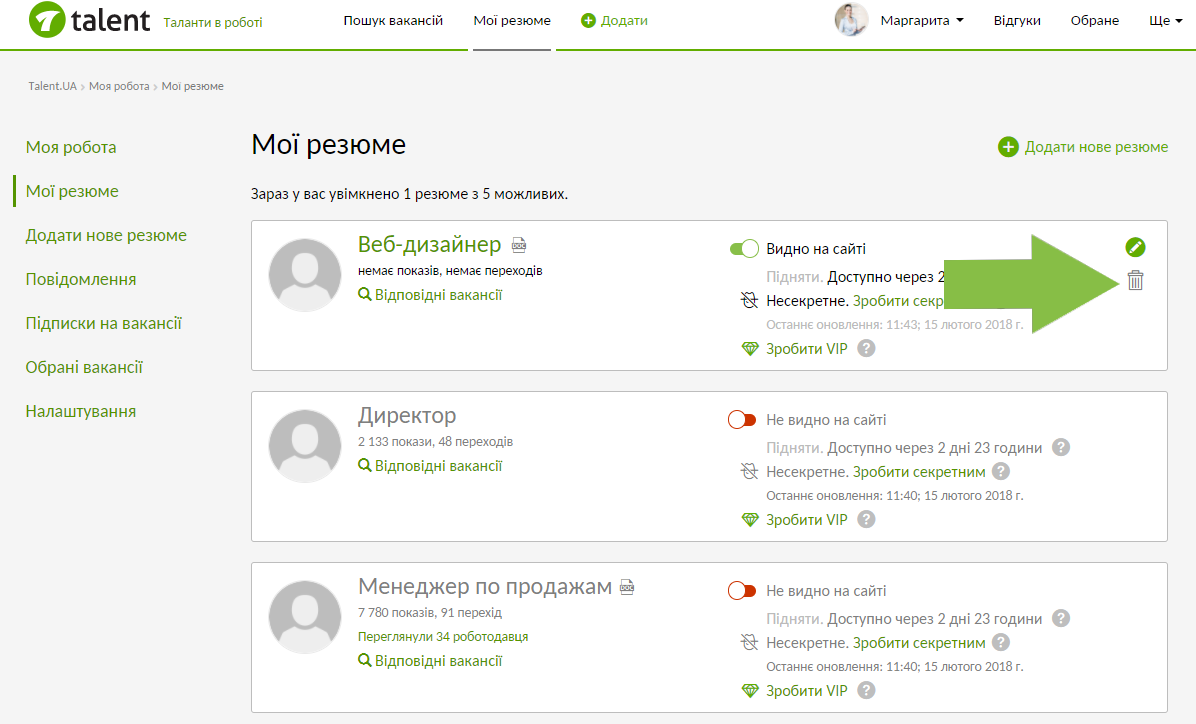The image size is (1196, 724).
Task: Go to Пошук вакансій tab
Action: (393, 21)
